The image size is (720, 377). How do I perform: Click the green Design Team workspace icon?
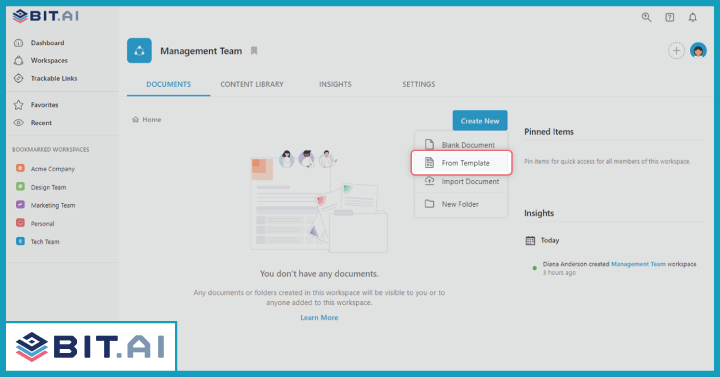click(x=20, y=186)
